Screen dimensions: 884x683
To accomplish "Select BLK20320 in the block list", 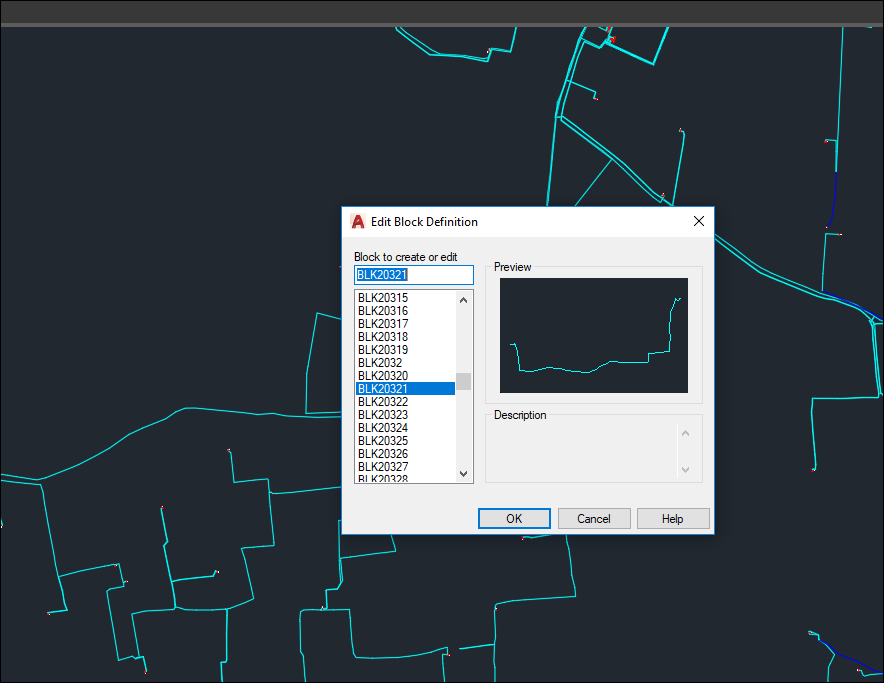I will pyautogui.click(x=405, y=376).
